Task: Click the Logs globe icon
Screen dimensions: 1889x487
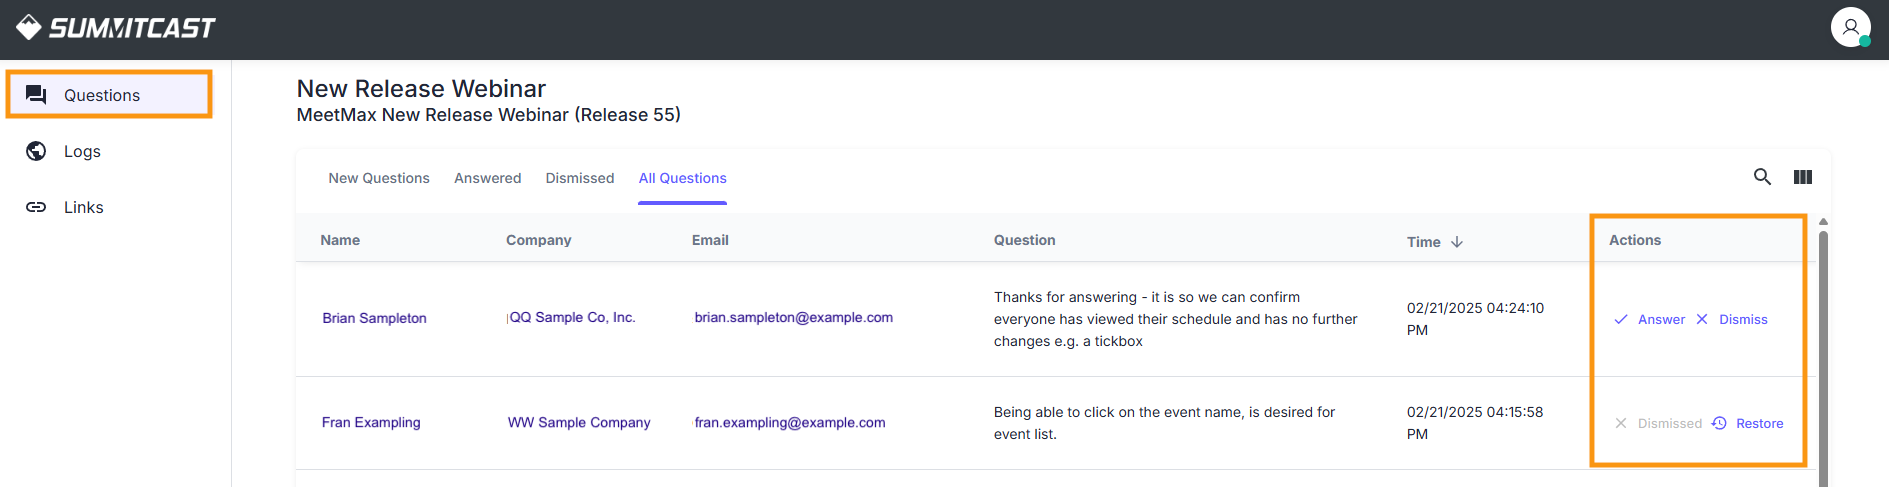Action: 36,151
